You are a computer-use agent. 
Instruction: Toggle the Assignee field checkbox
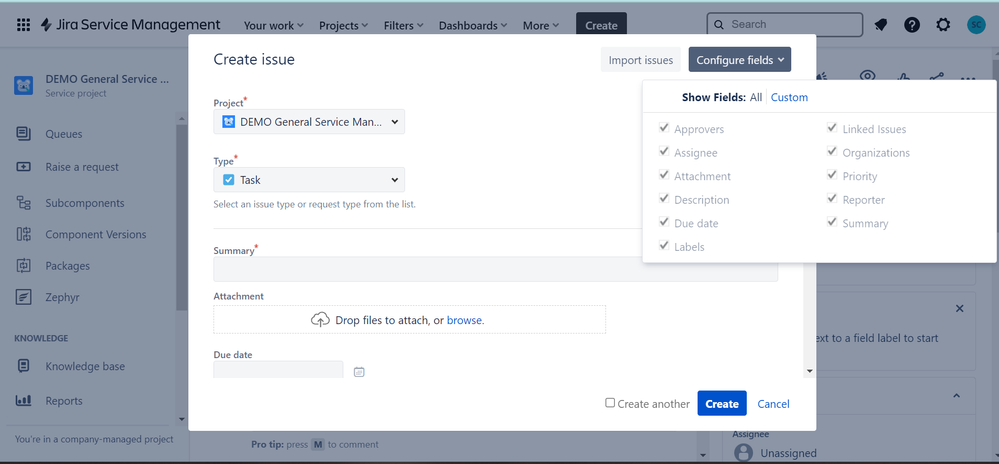tap(663, 152)
